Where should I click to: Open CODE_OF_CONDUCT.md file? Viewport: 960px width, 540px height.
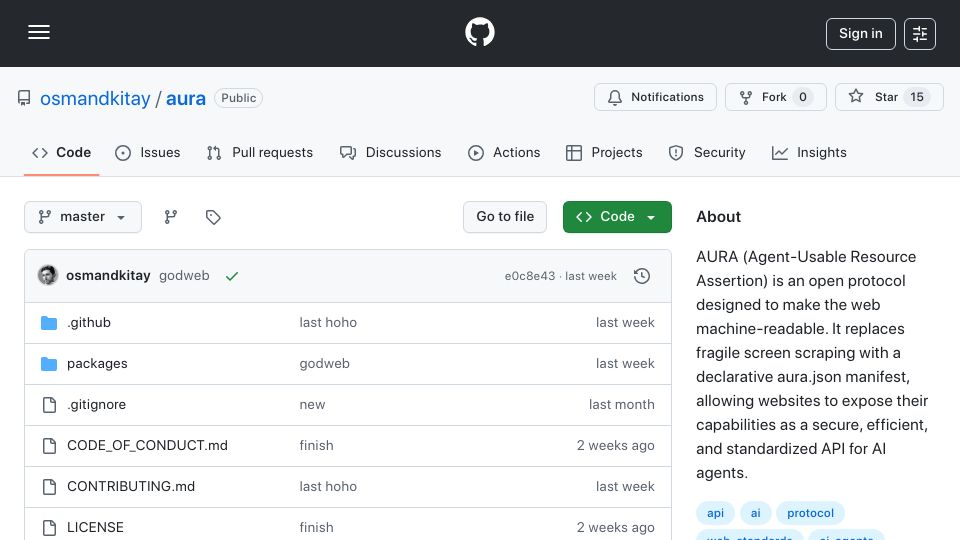tap(147, 446)
